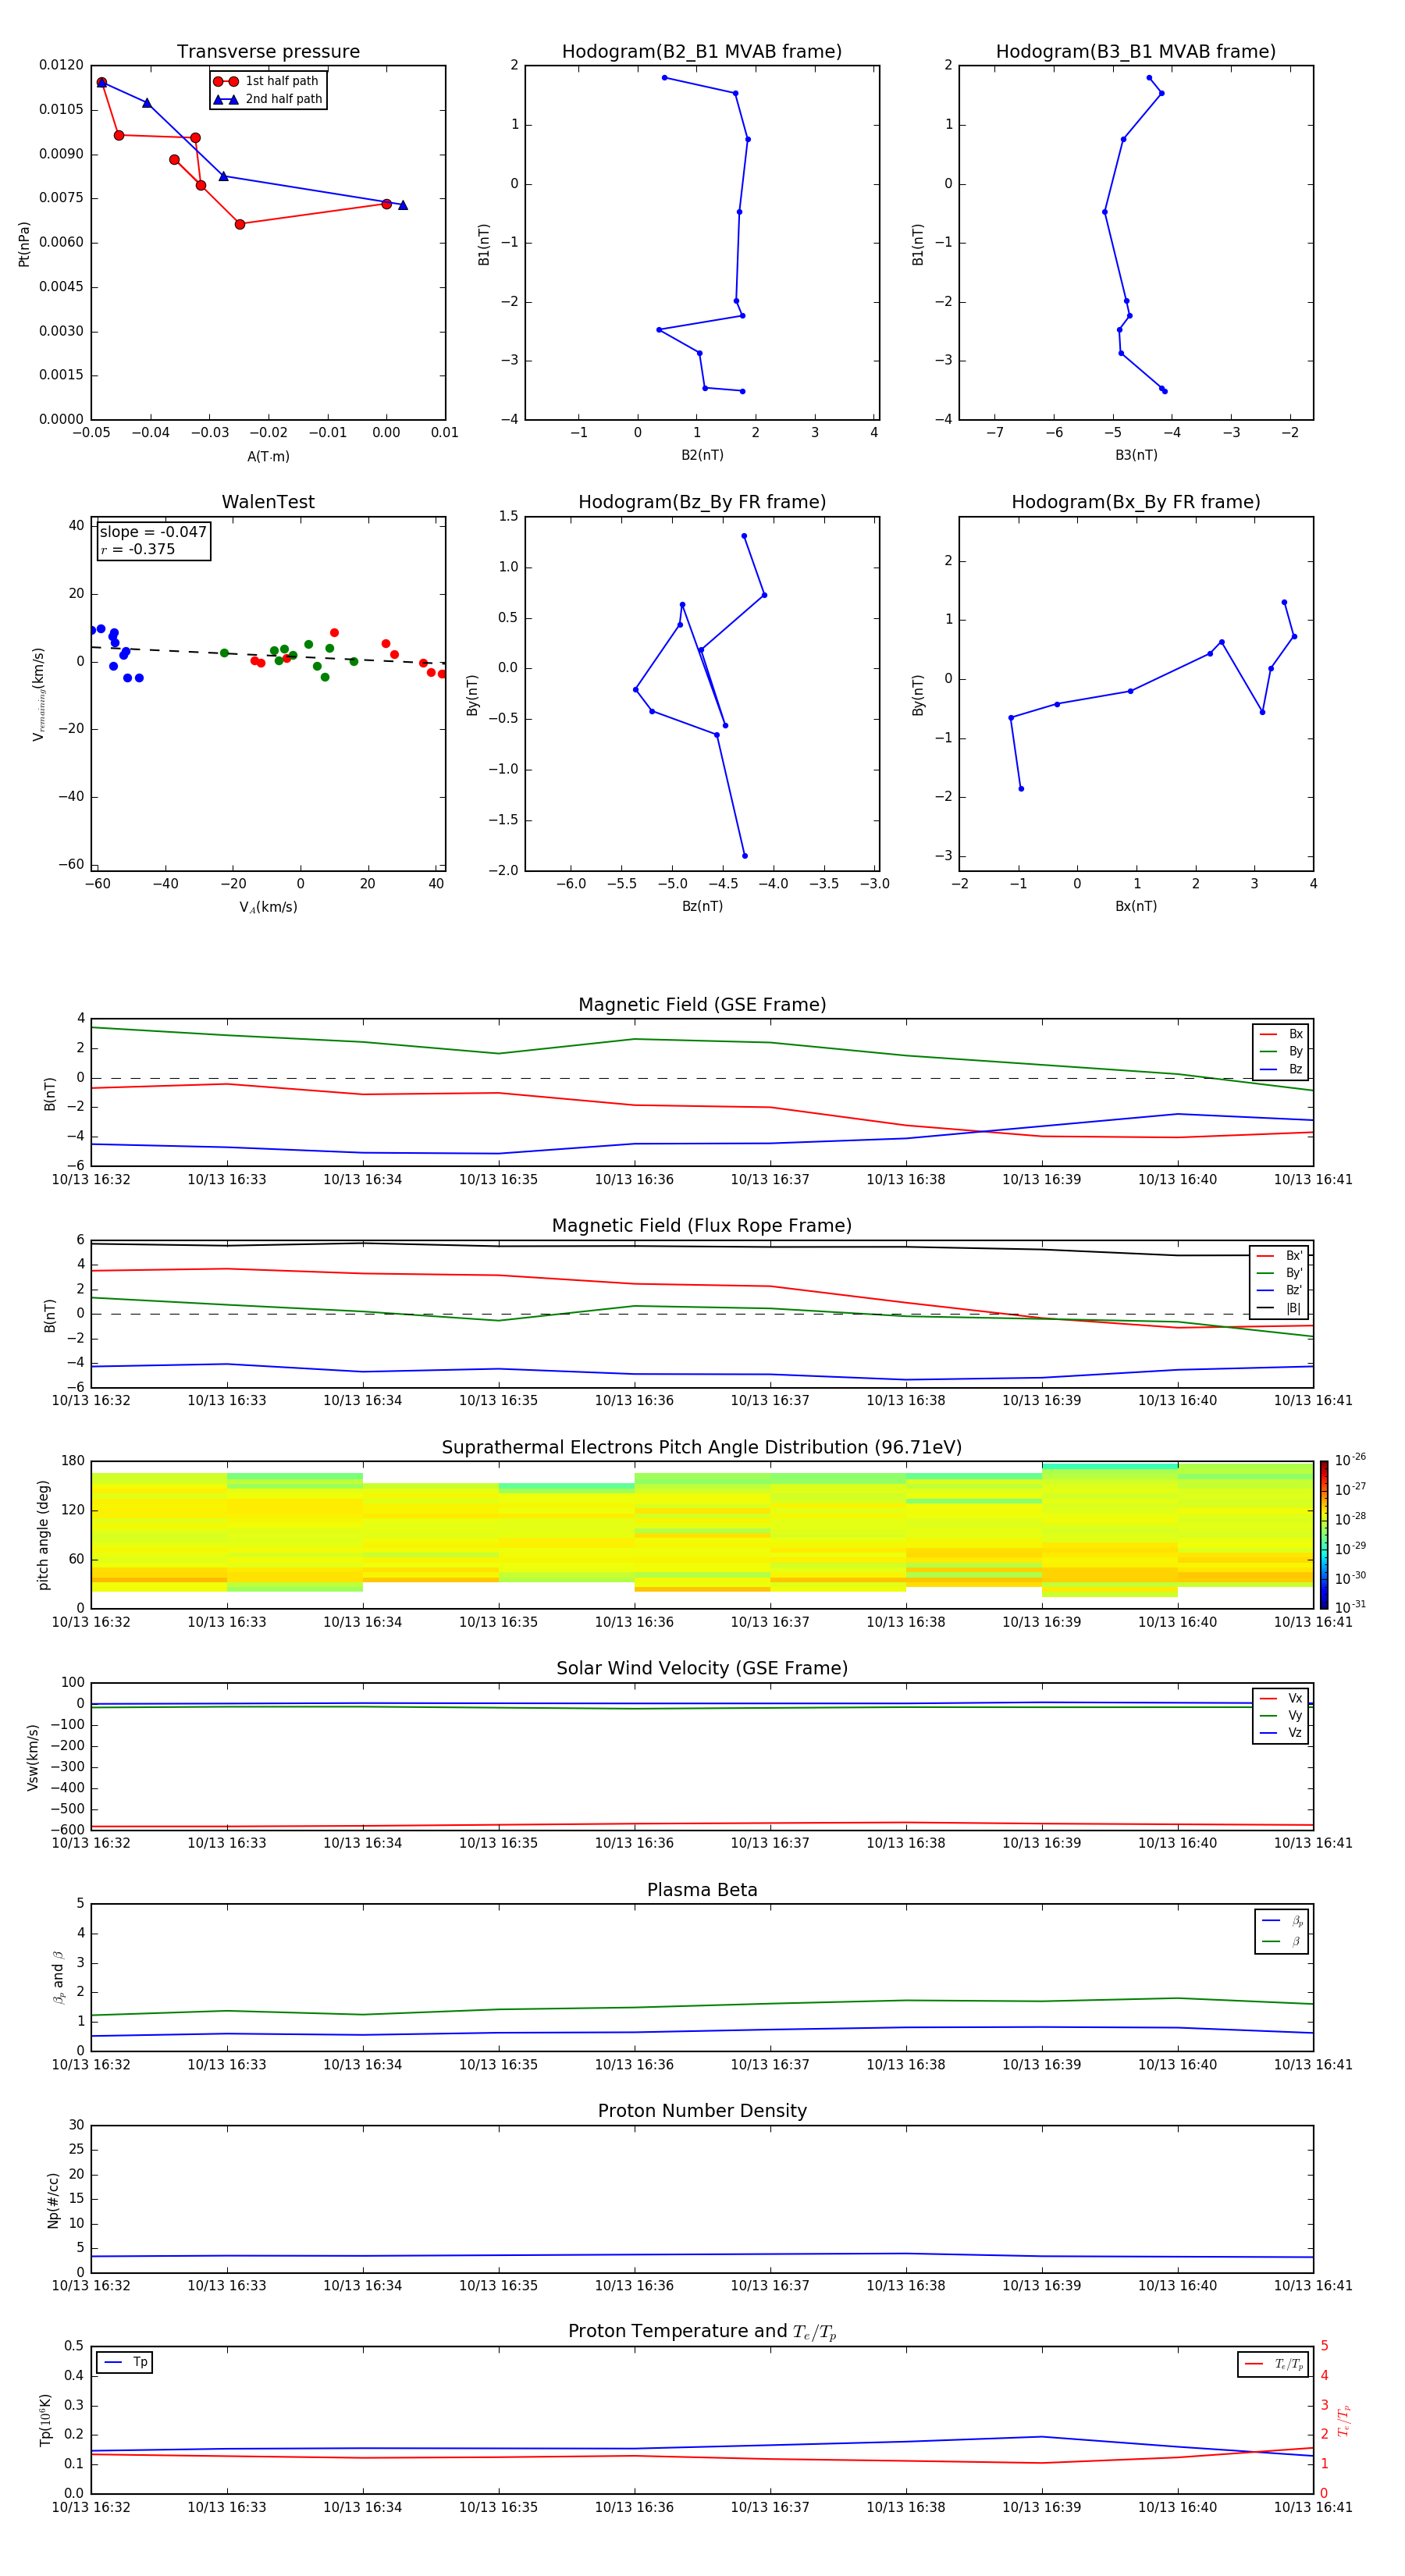Click the 10^-31 colorbar label

click(1350, 1607)
